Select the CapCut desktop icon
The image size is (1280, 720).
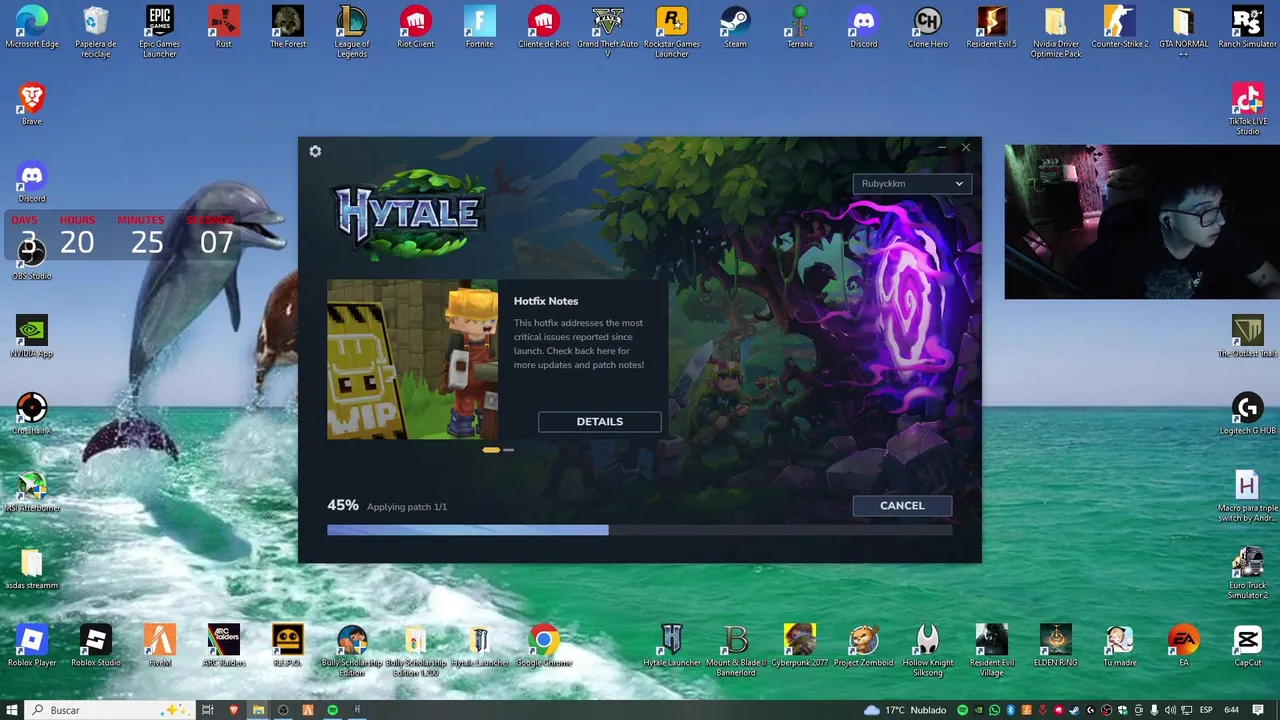coord(1247,645)
